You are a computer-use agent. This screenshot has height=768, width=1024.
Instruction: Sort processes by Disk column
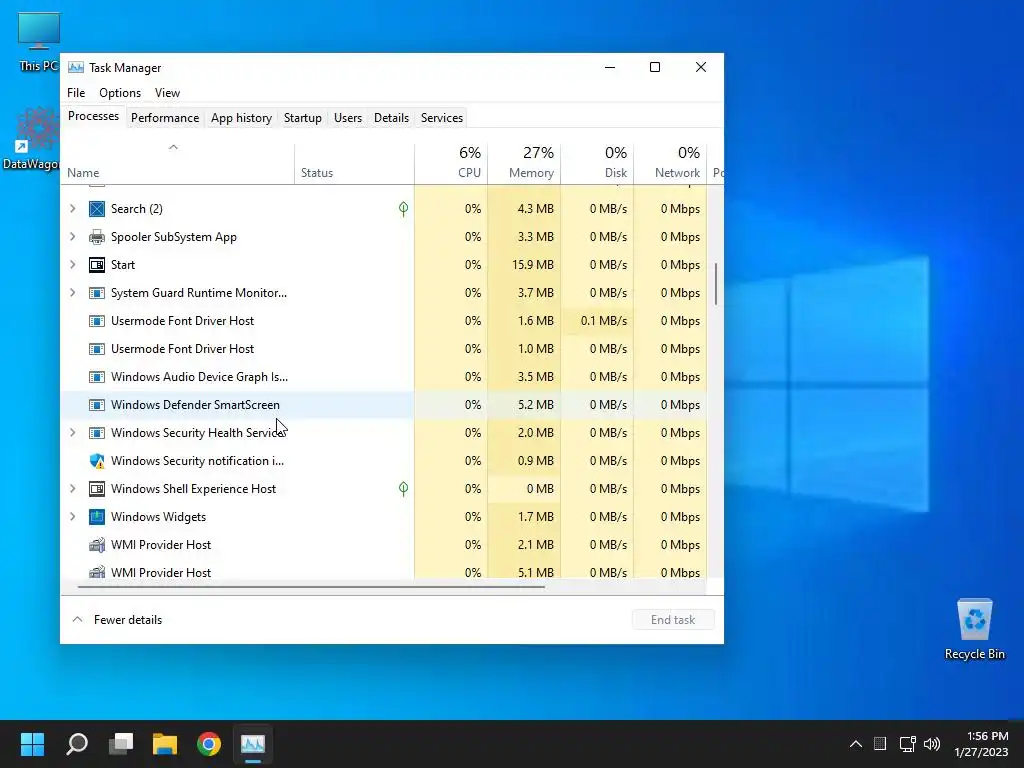(598, 164)
